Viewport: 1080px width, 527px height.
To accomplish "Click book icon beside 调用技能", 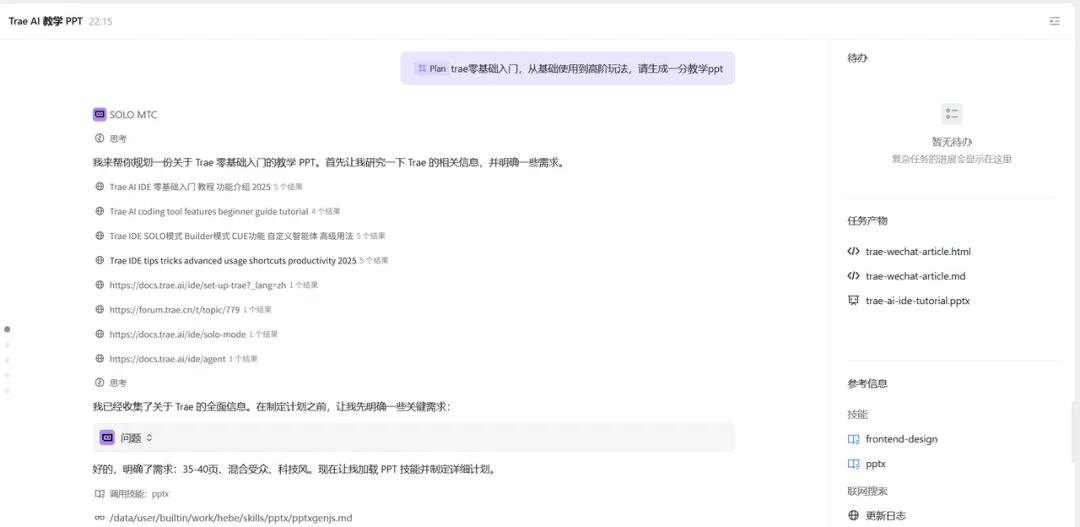I will 99,493.
